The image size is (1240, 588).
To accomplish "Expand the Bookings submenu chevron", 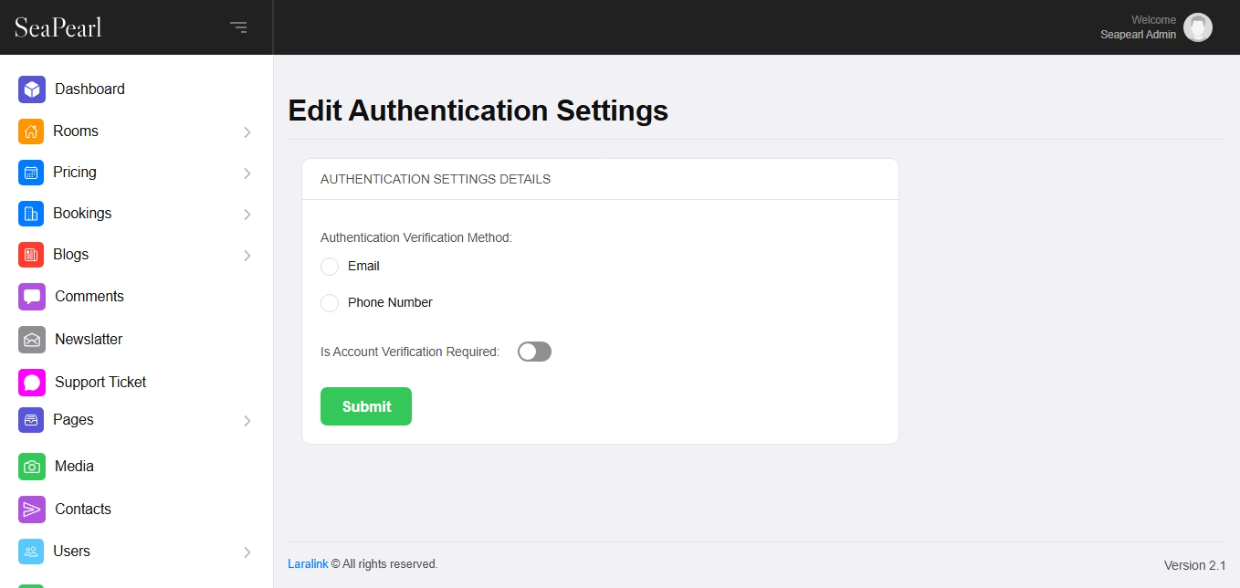I will click(x=247, y=214).
